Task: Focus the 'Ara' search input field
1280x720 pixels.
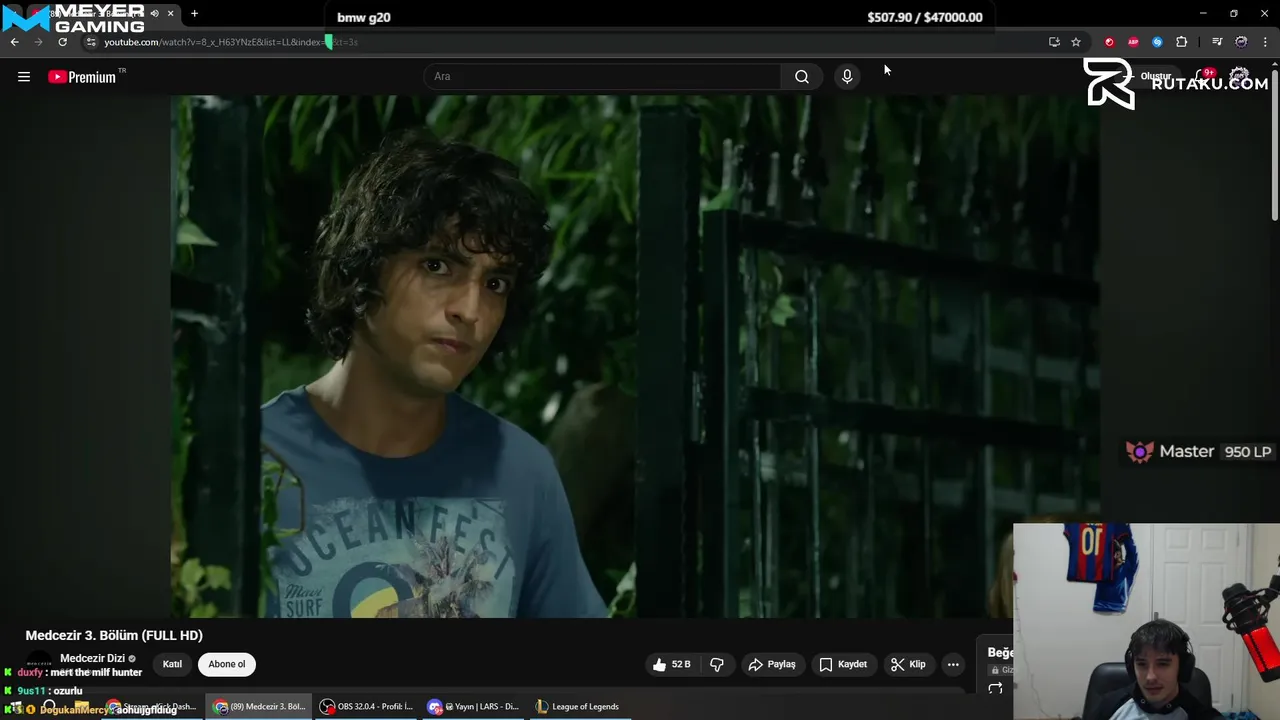Action: click(x=604, y=77)
